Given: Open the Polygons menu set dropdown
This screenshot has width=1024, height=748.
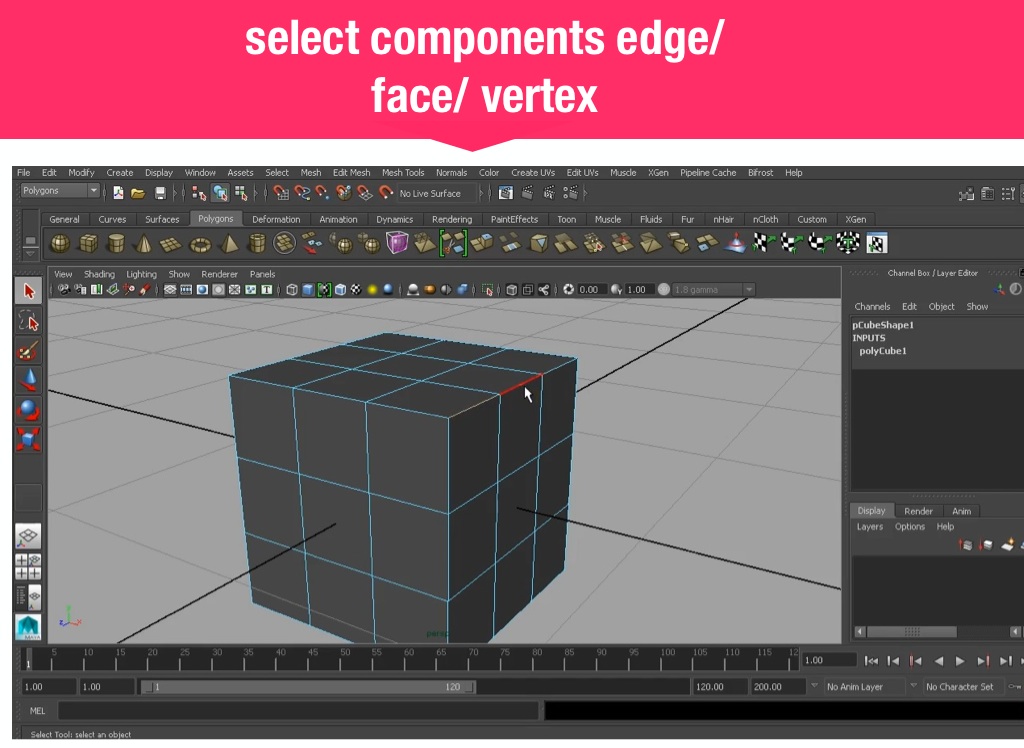Looking at the screenshot, I should (x=61, y=191).
